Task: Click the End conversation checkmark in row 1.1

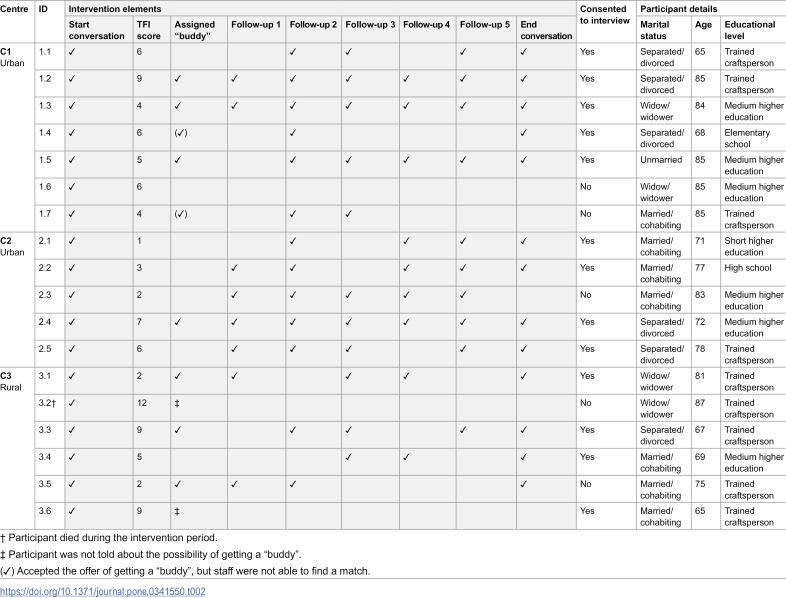Action: (524, 52)
